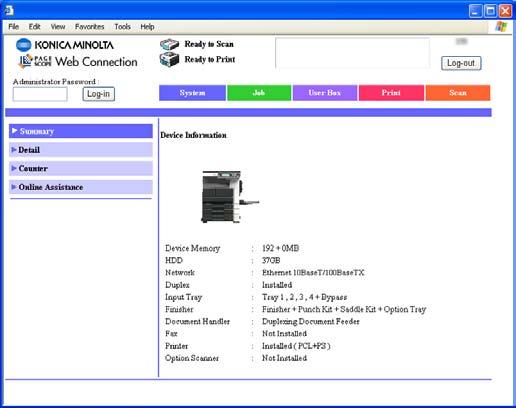Open the pink Print tab

point(391,93)
